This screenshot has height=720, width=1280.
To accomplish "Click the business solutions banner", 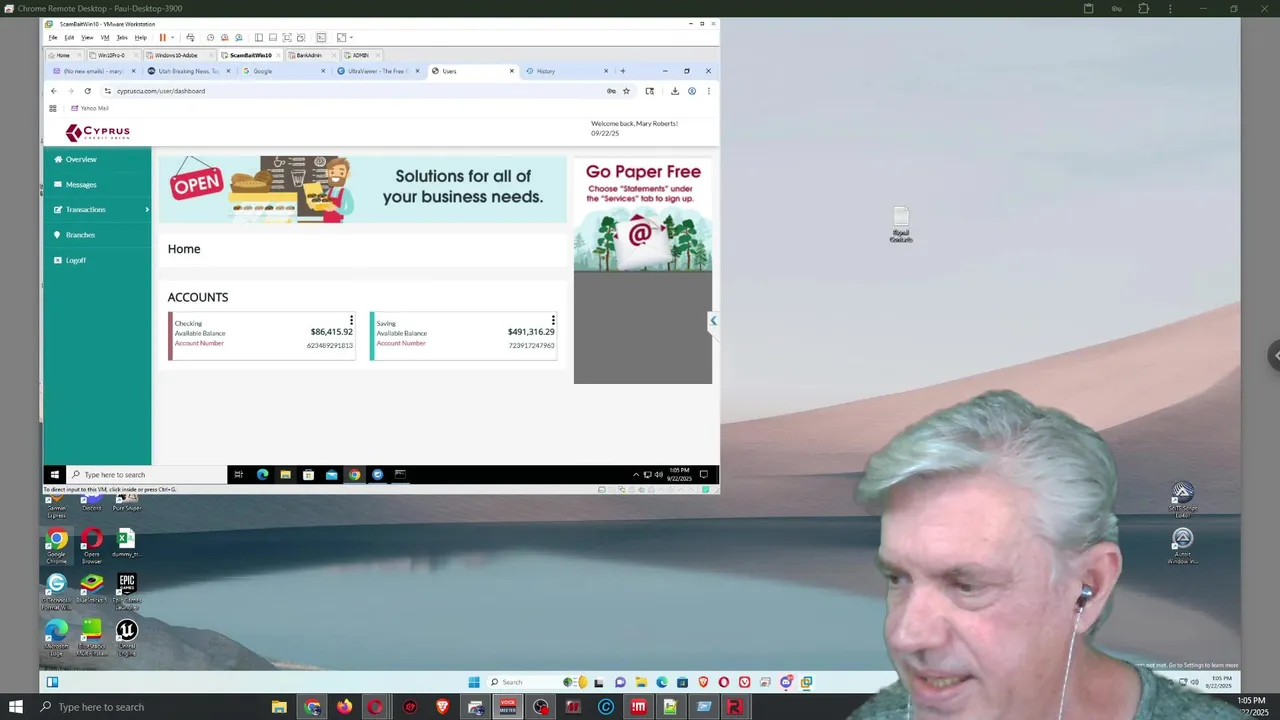I will (362, 188).
